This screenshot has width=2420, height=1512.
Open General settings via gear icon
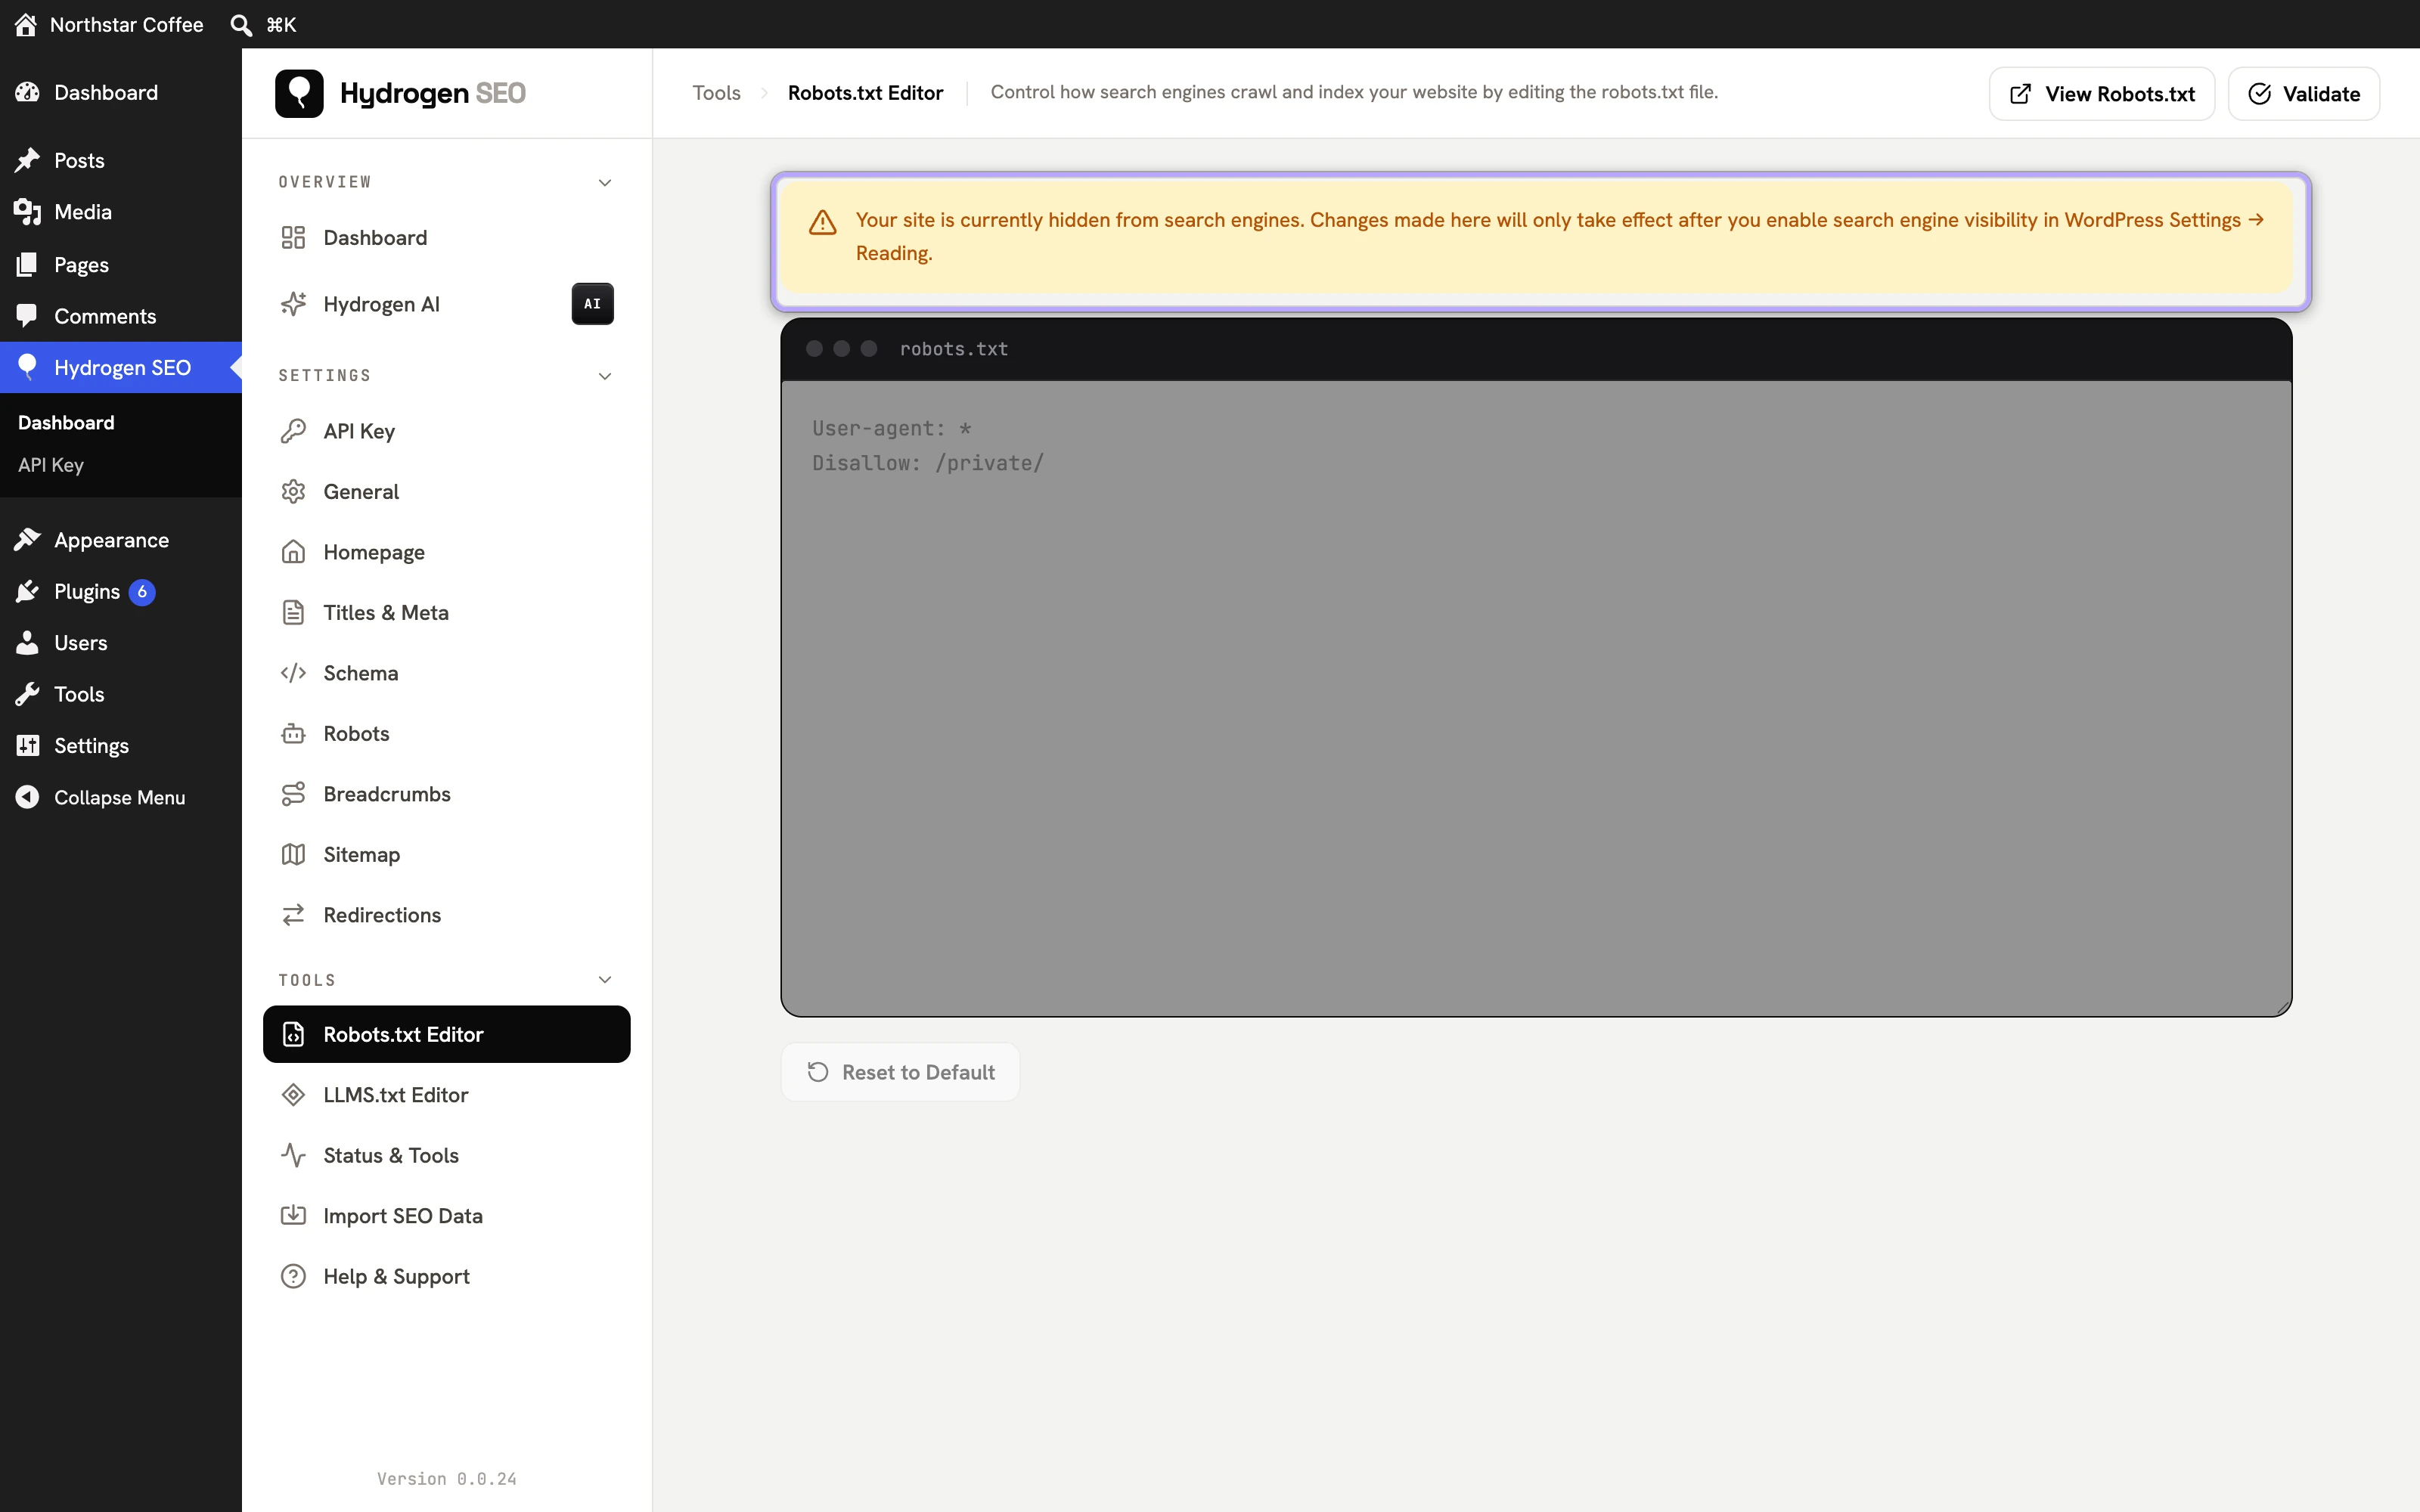pos(293,492)
